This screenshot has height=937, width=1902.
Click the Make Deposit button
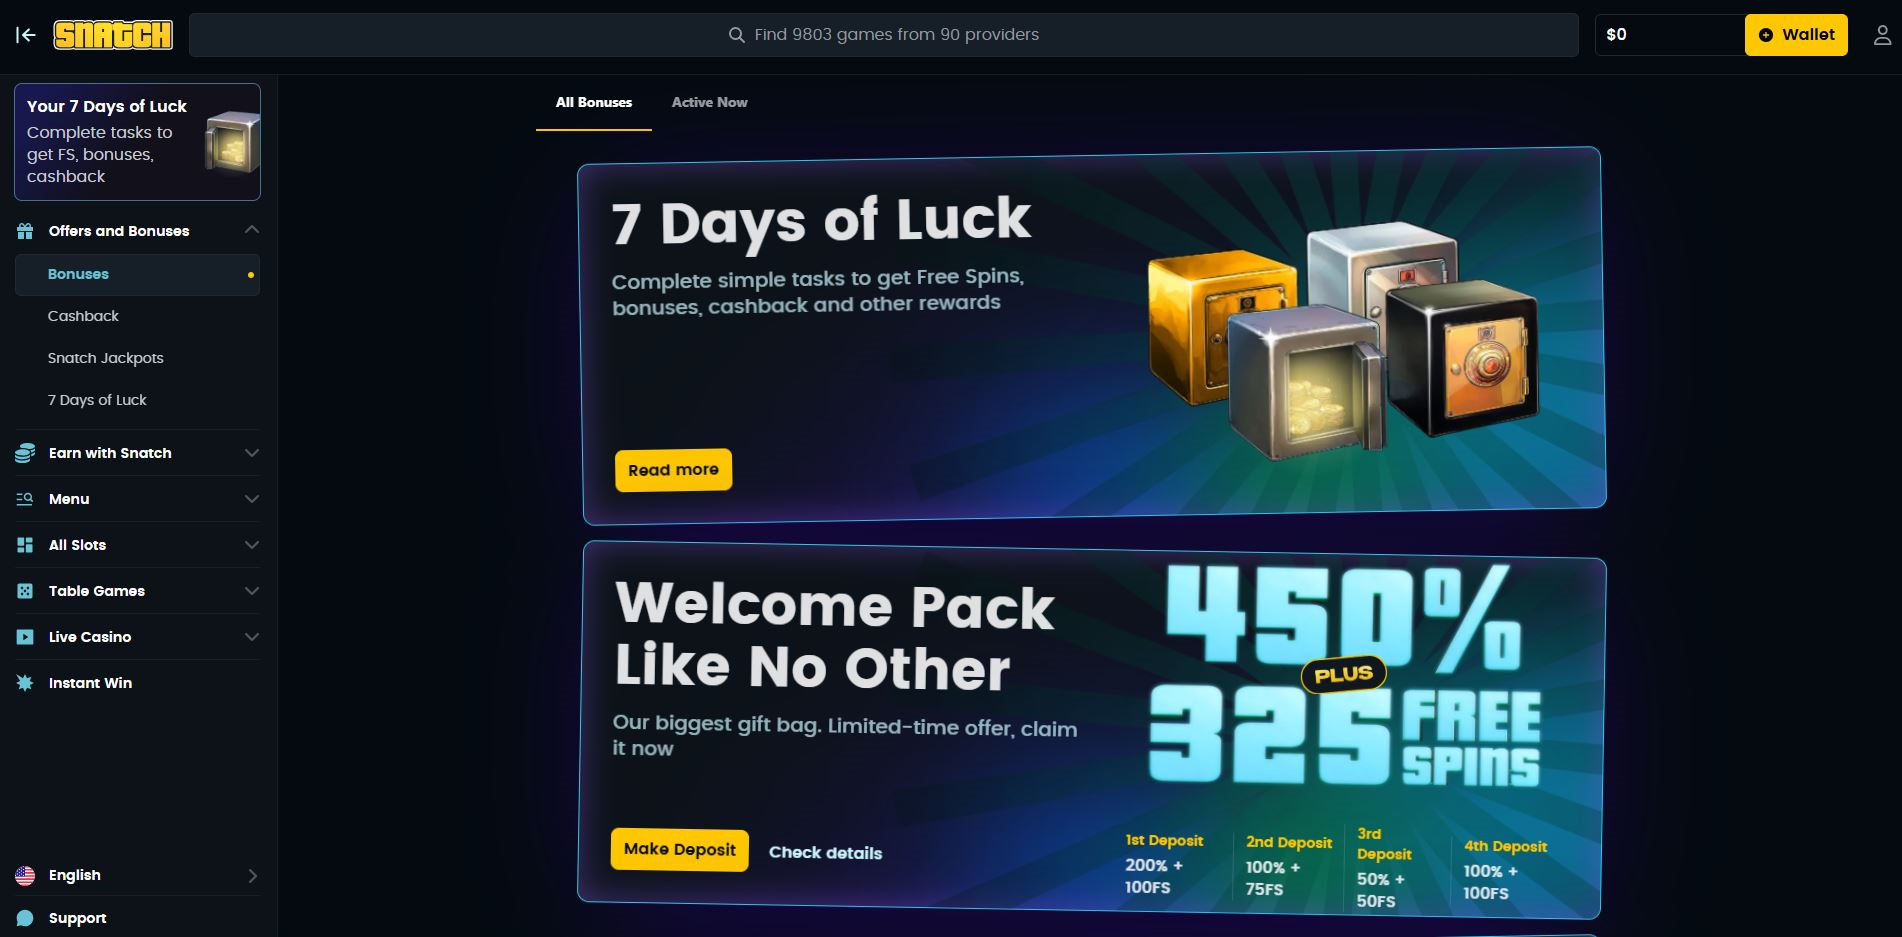(x=680, y=850)
